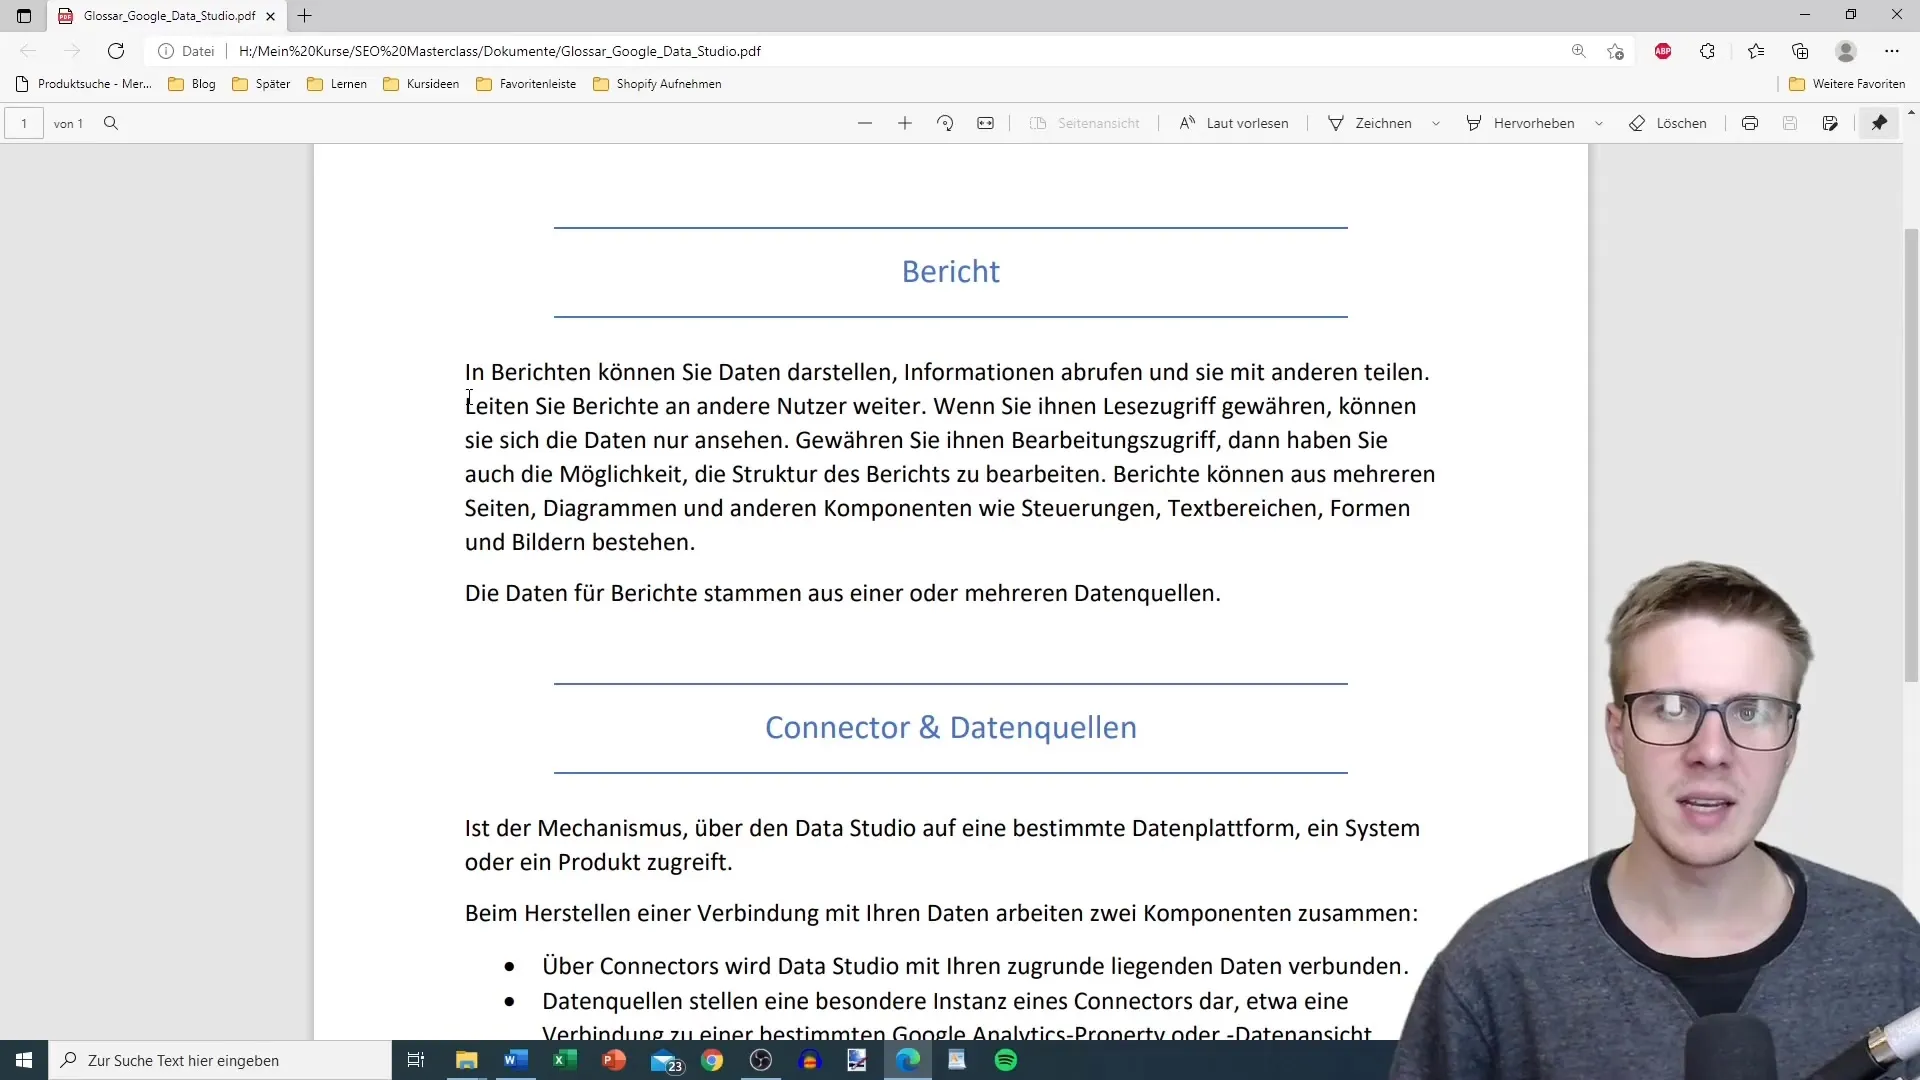Screen dimensions: 1920x1080
Task: Open the Extensions puzzle icon
Action: point(1708,51)
